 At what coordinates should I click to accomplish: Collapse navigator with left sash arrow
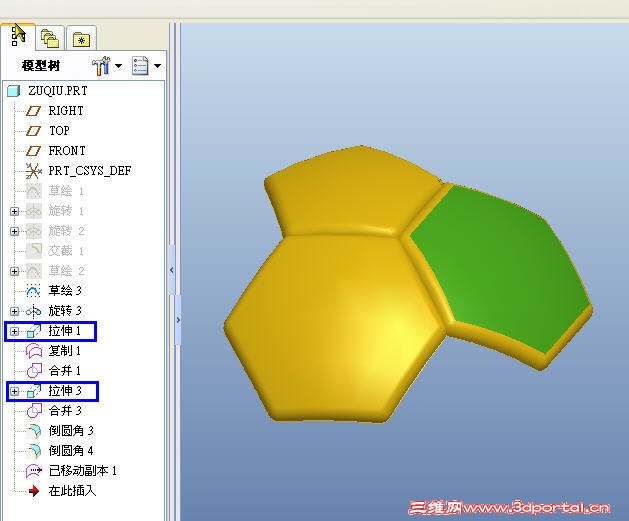(172, 270)
